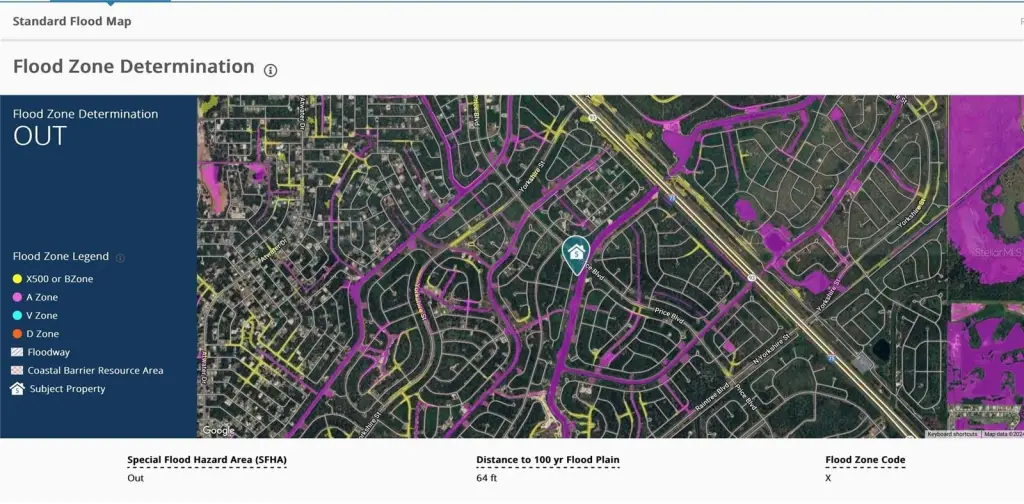This screenshot has width=1024, height=504.
Task: Open the Flood Zone Legend info icon
Action: coord(120,258)
